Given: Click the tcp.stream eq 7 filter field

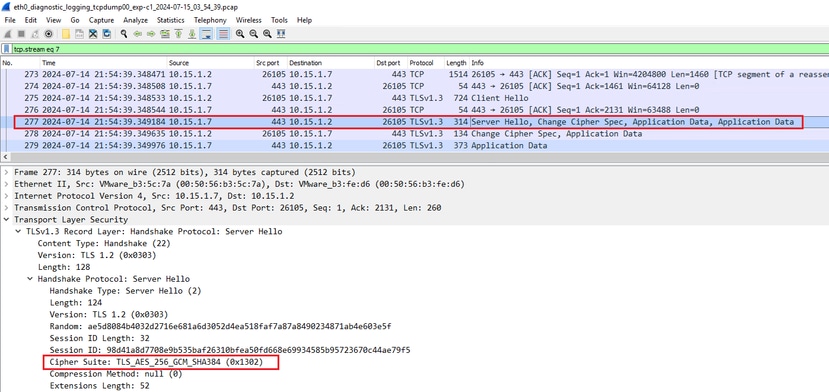Looking at the screenshot, I should (x=419, y=49).
